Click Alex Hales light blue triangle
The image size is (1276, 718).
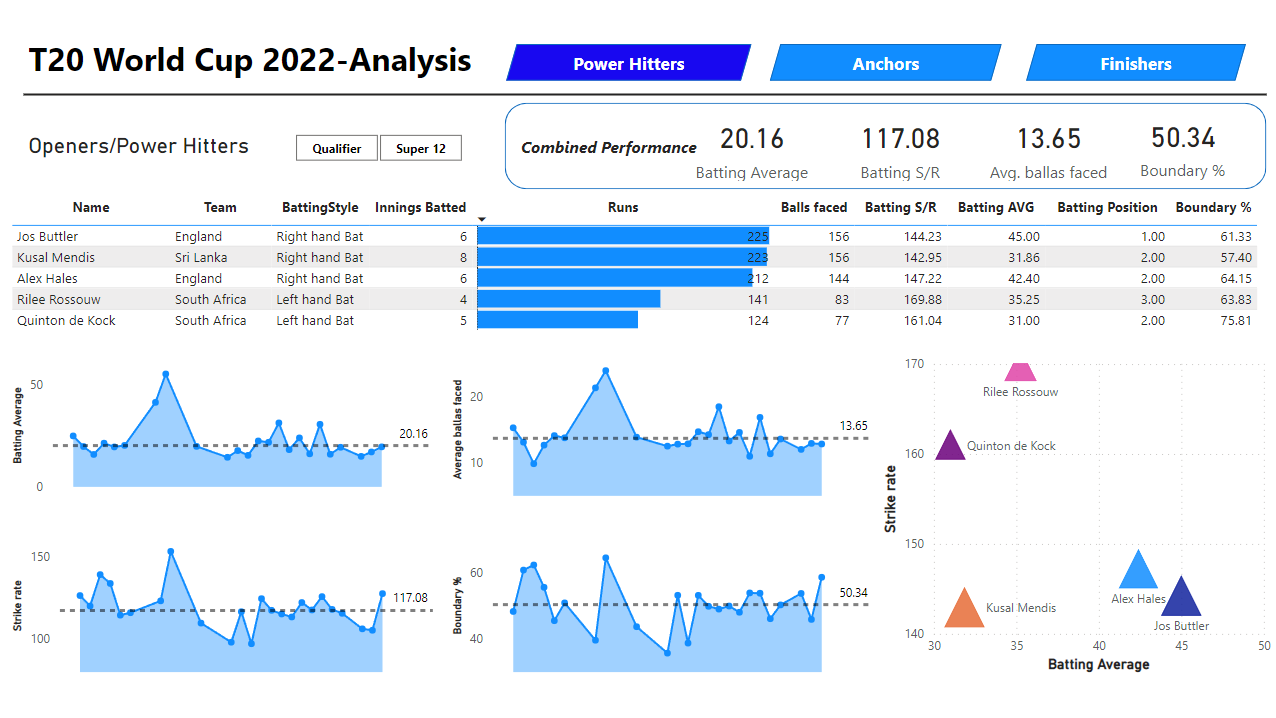[x=1137, y=572]
